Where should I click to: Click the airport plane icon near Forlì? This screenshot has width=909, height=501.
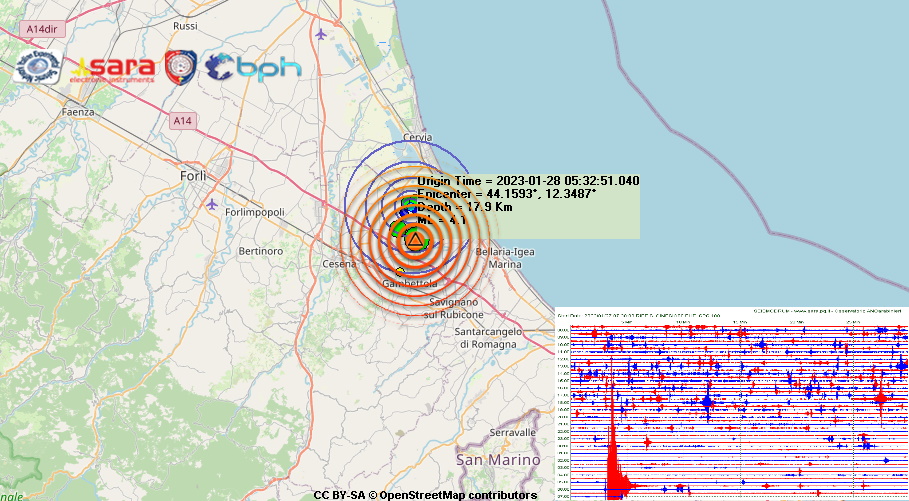(x=213, y=204)
